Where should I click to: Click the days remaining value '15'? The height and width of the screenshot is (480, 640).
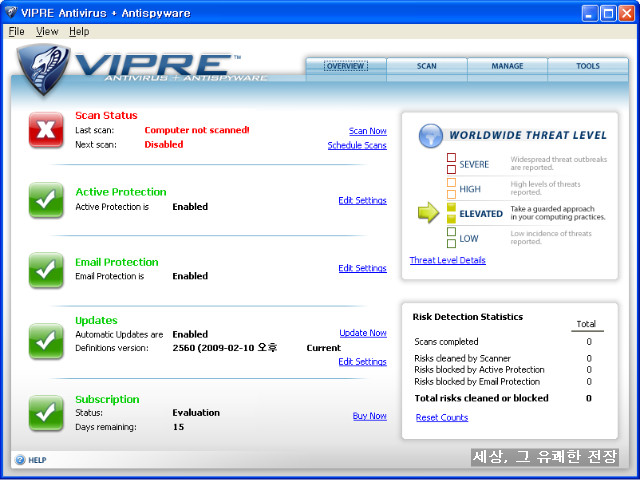[178, 427]
